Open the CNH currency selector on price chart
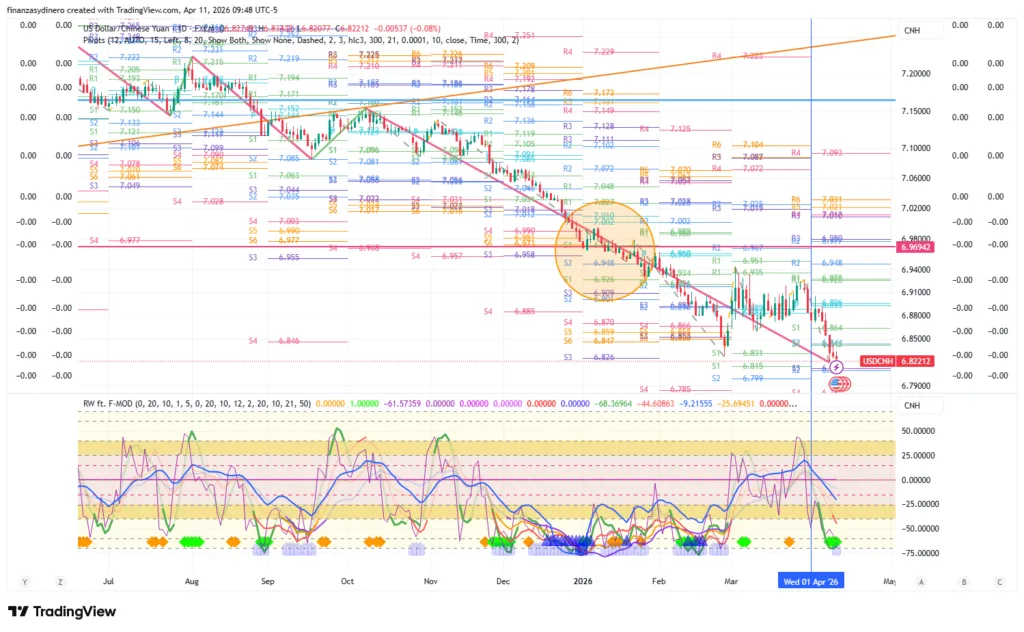 [x=911, y=31]
